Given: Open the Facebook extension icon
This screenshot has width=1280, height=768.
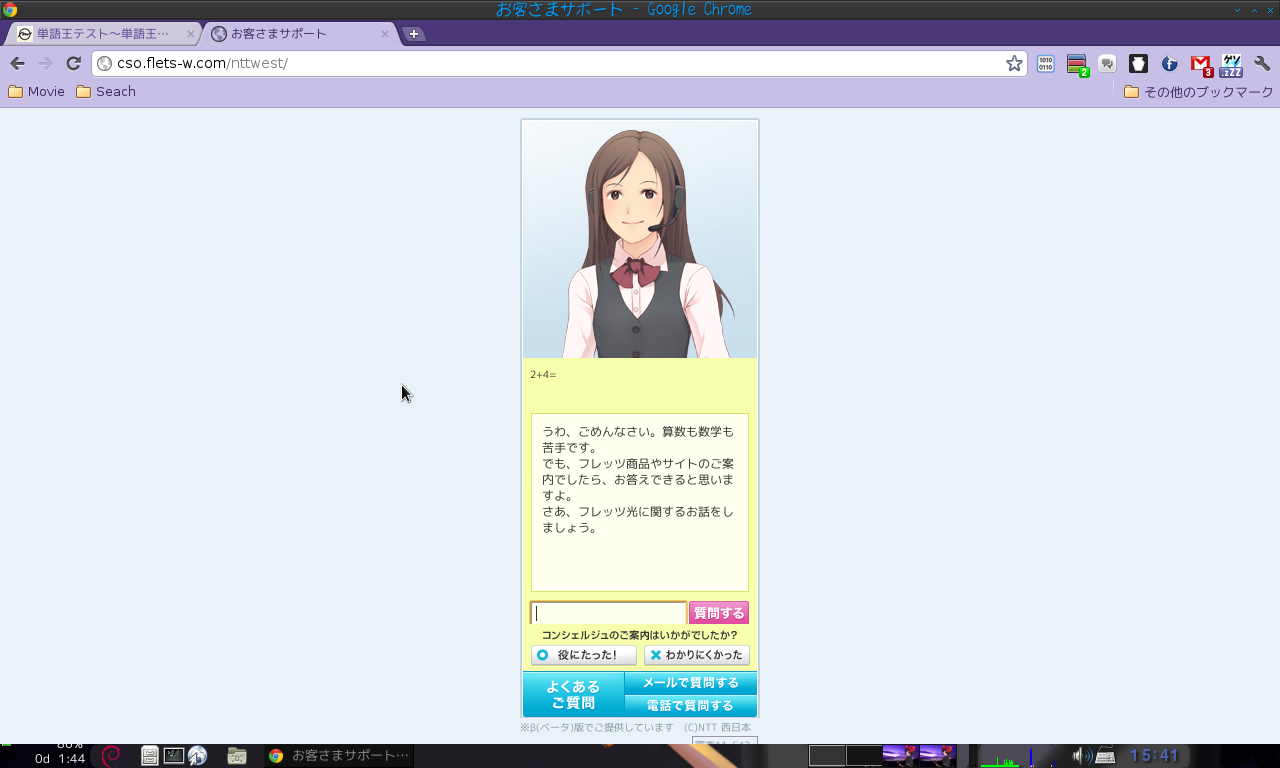Looking at the screenshot, I should click(x=1169, y=64).
